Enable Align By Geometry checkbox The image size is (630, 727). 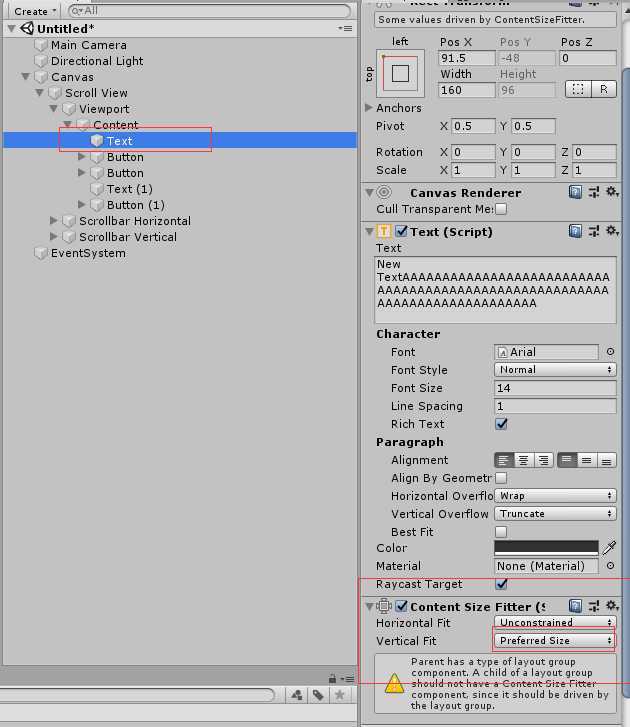501,478
